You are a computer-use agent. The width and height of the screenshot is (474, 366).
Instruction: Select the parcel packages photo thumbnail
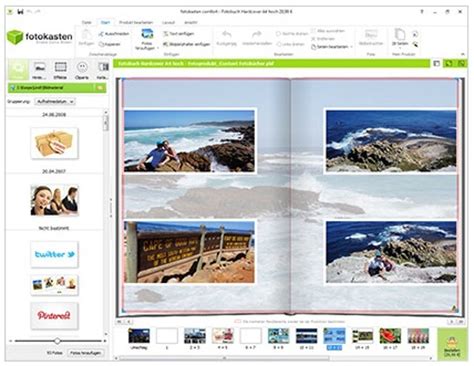[54, 143]
